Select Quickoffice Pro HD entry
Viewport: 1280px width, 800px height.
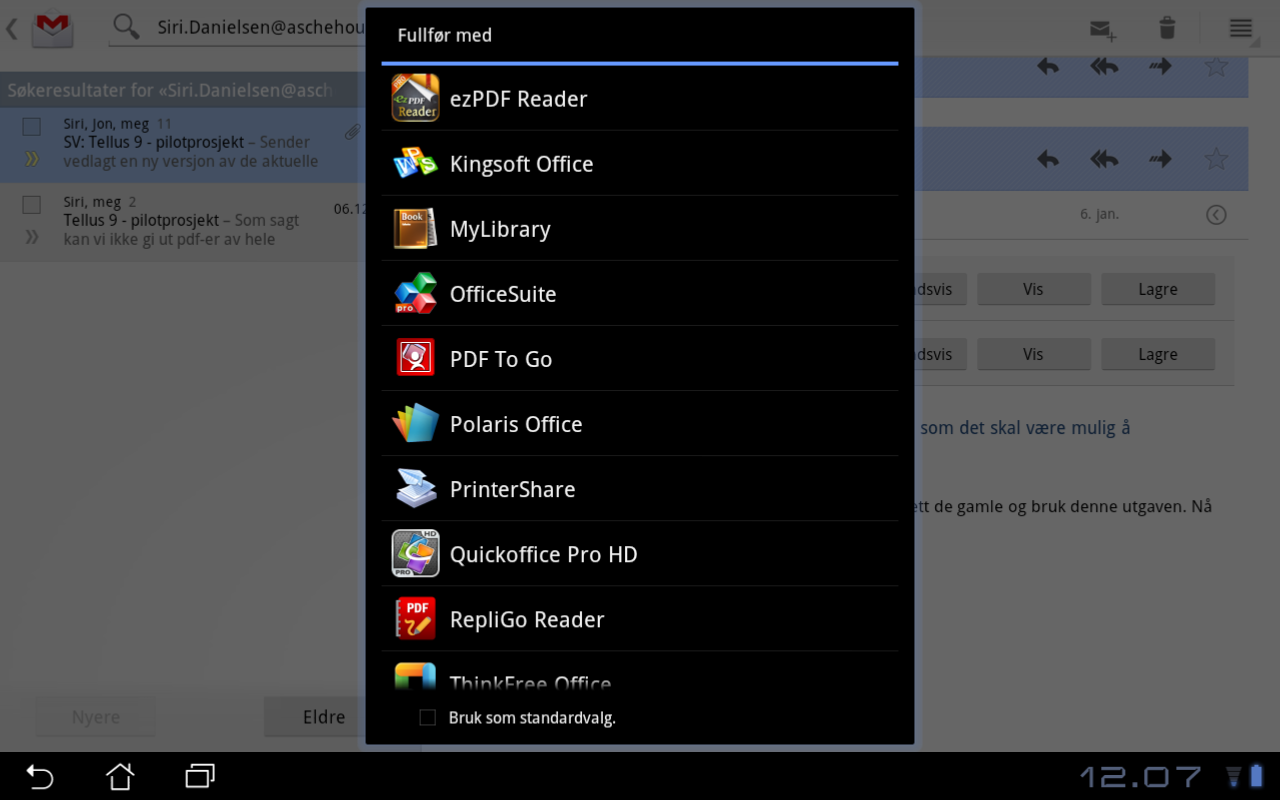[640, 553]
